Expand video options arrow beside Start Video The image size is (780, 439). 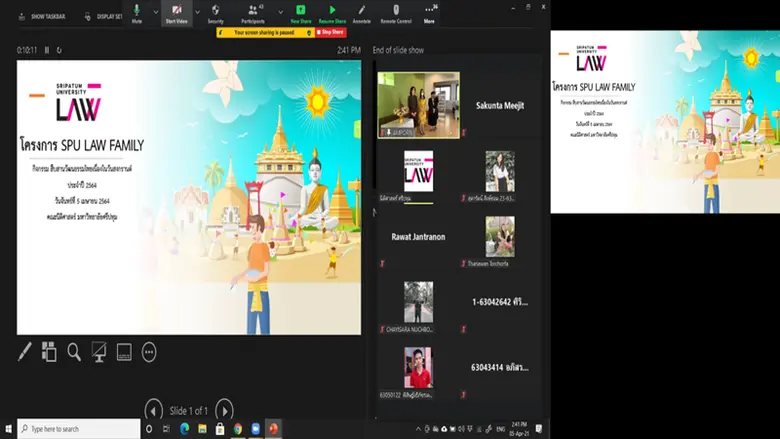197,12
